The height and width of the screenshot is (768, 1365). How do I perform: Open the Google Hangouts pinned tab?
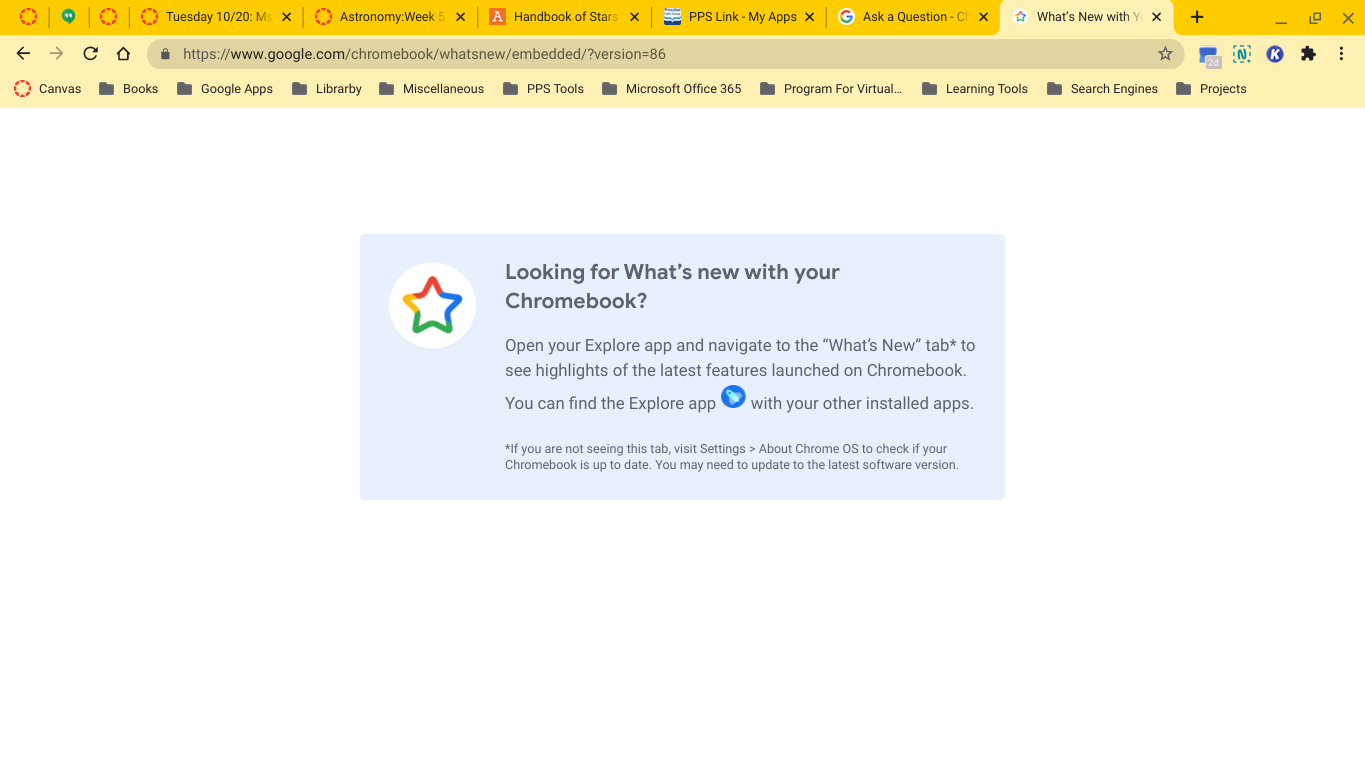click(68, 16)
